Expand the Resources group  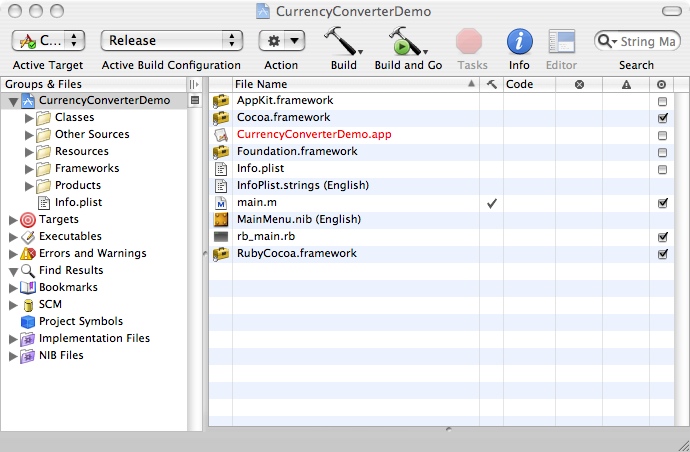(x=29, y=152)
